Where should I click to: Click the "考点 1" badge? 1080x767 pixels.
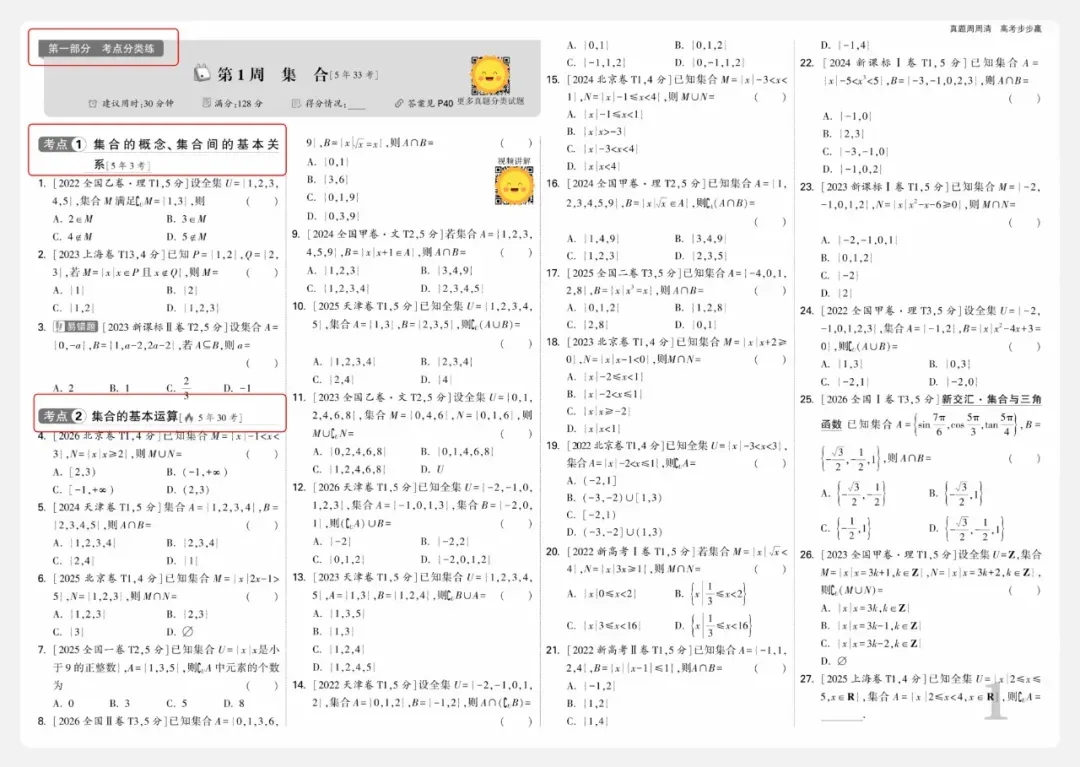pos(62,144)
